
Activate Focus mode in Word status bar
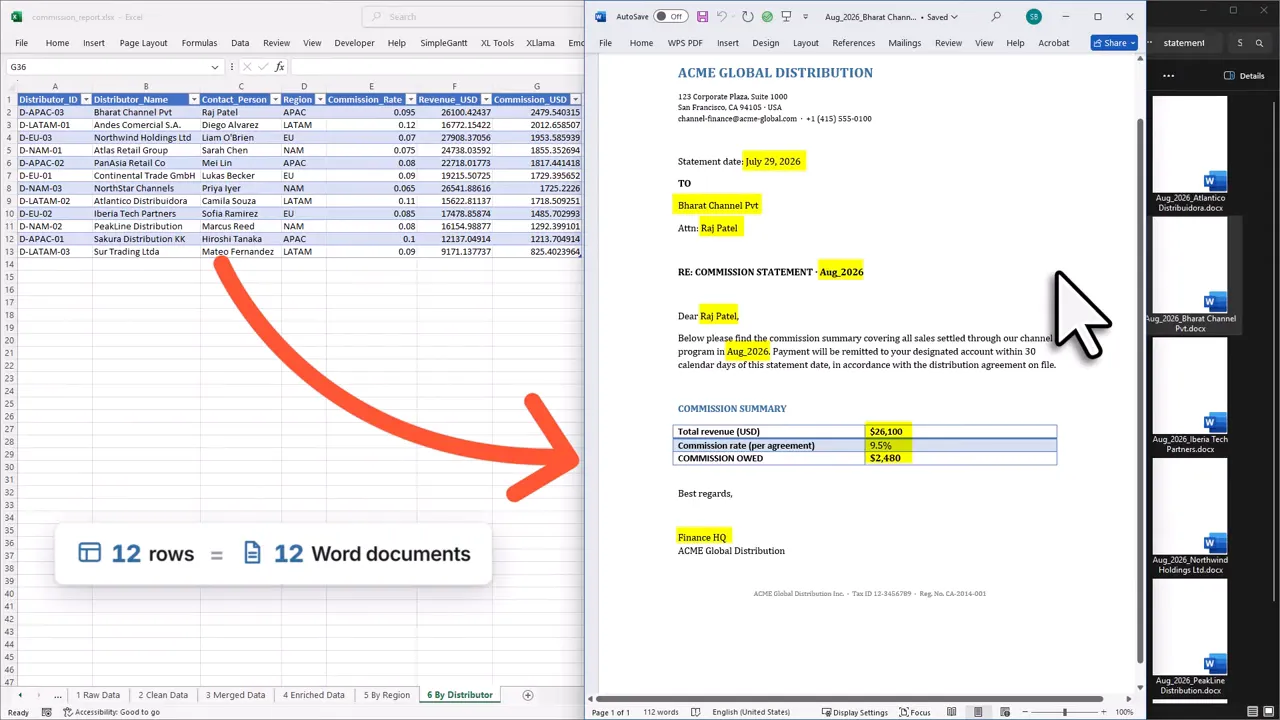(x=915, y=712)
